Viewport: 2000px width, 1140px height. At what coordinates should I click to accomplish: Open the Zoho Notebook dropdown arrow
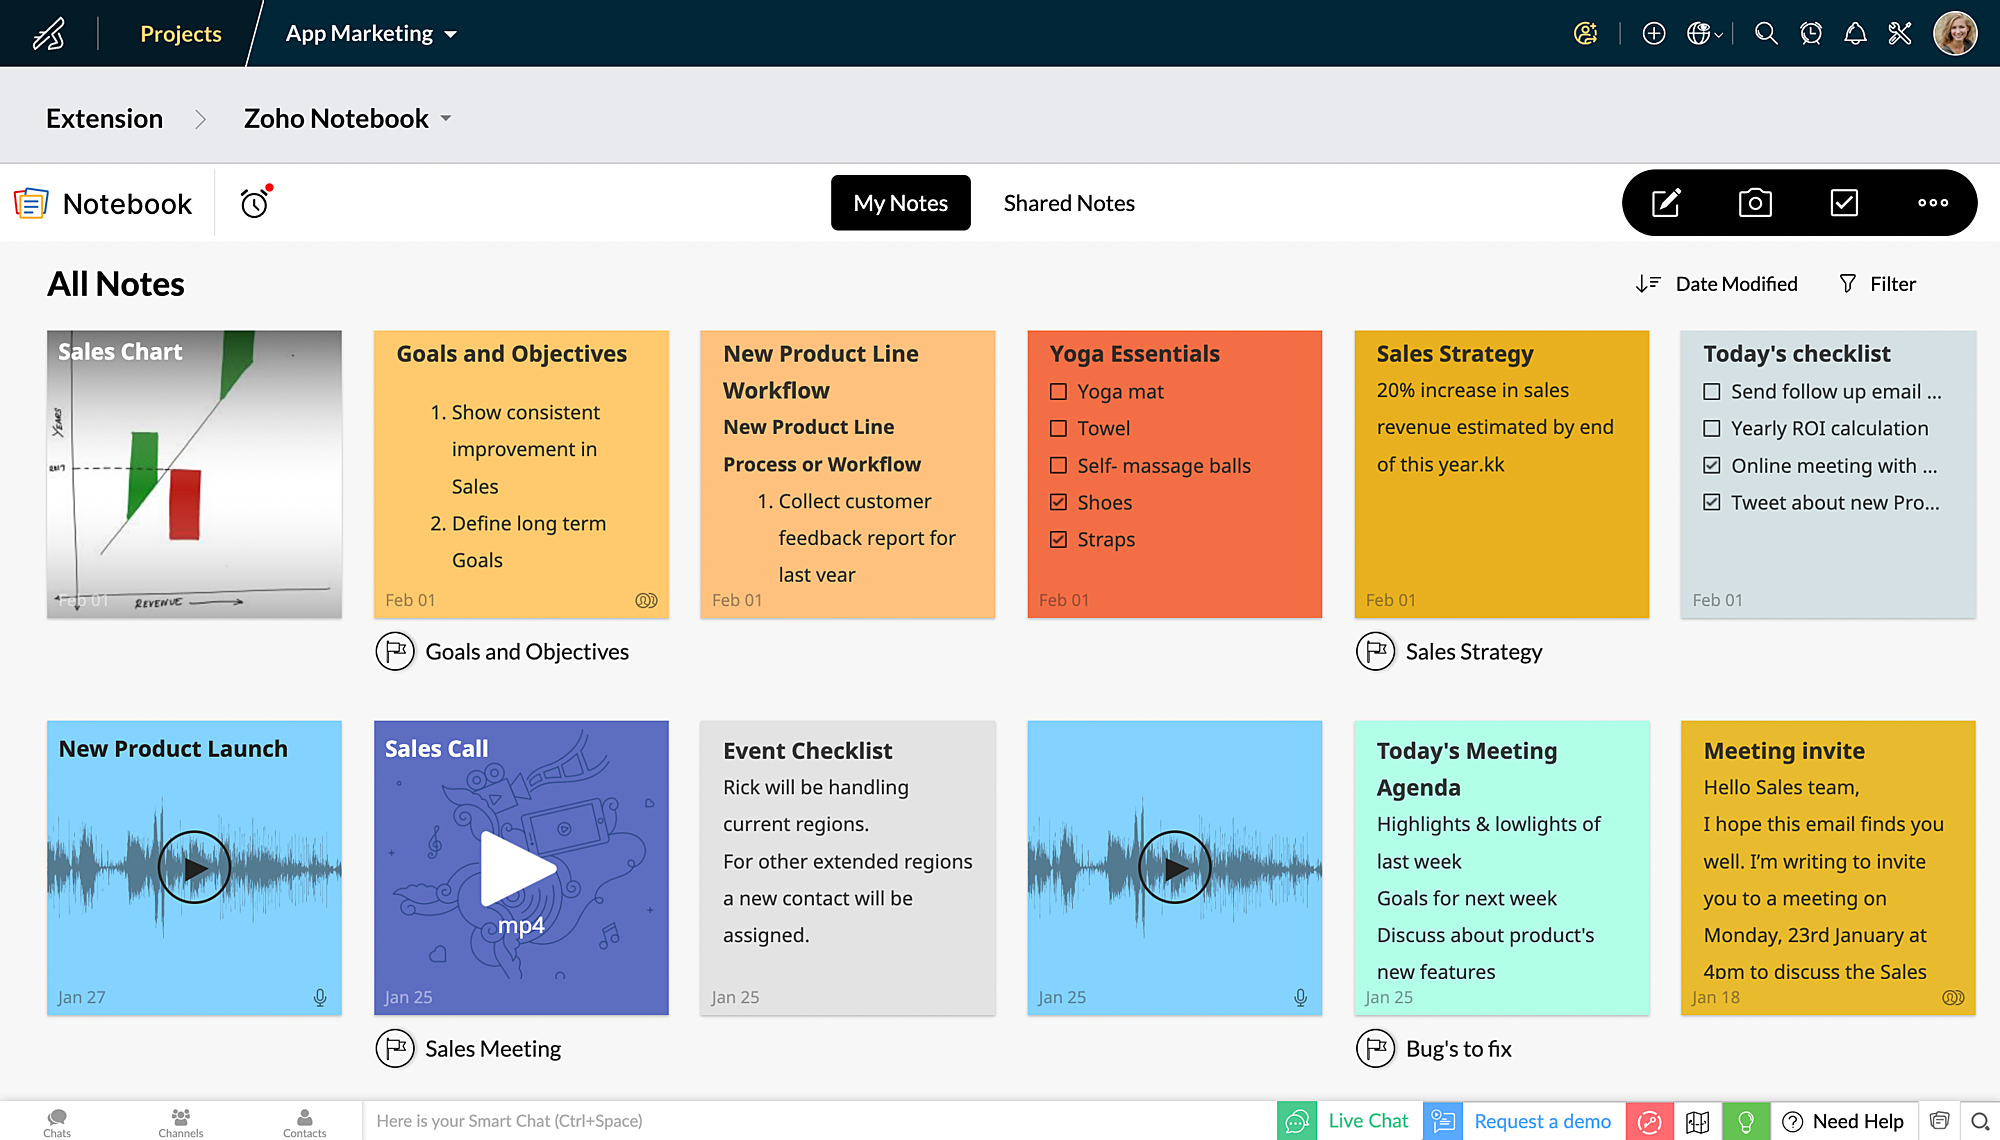446,118
